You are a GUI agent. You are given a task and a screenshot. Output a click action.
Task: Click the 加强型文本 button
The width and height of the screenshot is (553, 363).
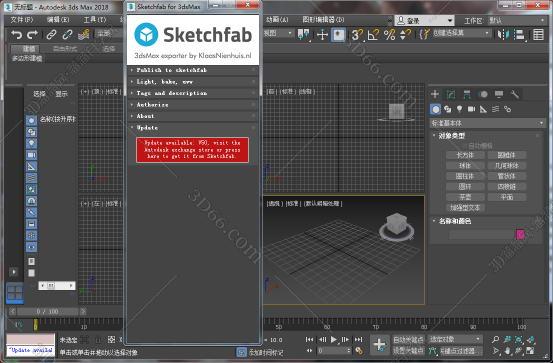pos(465,208)
